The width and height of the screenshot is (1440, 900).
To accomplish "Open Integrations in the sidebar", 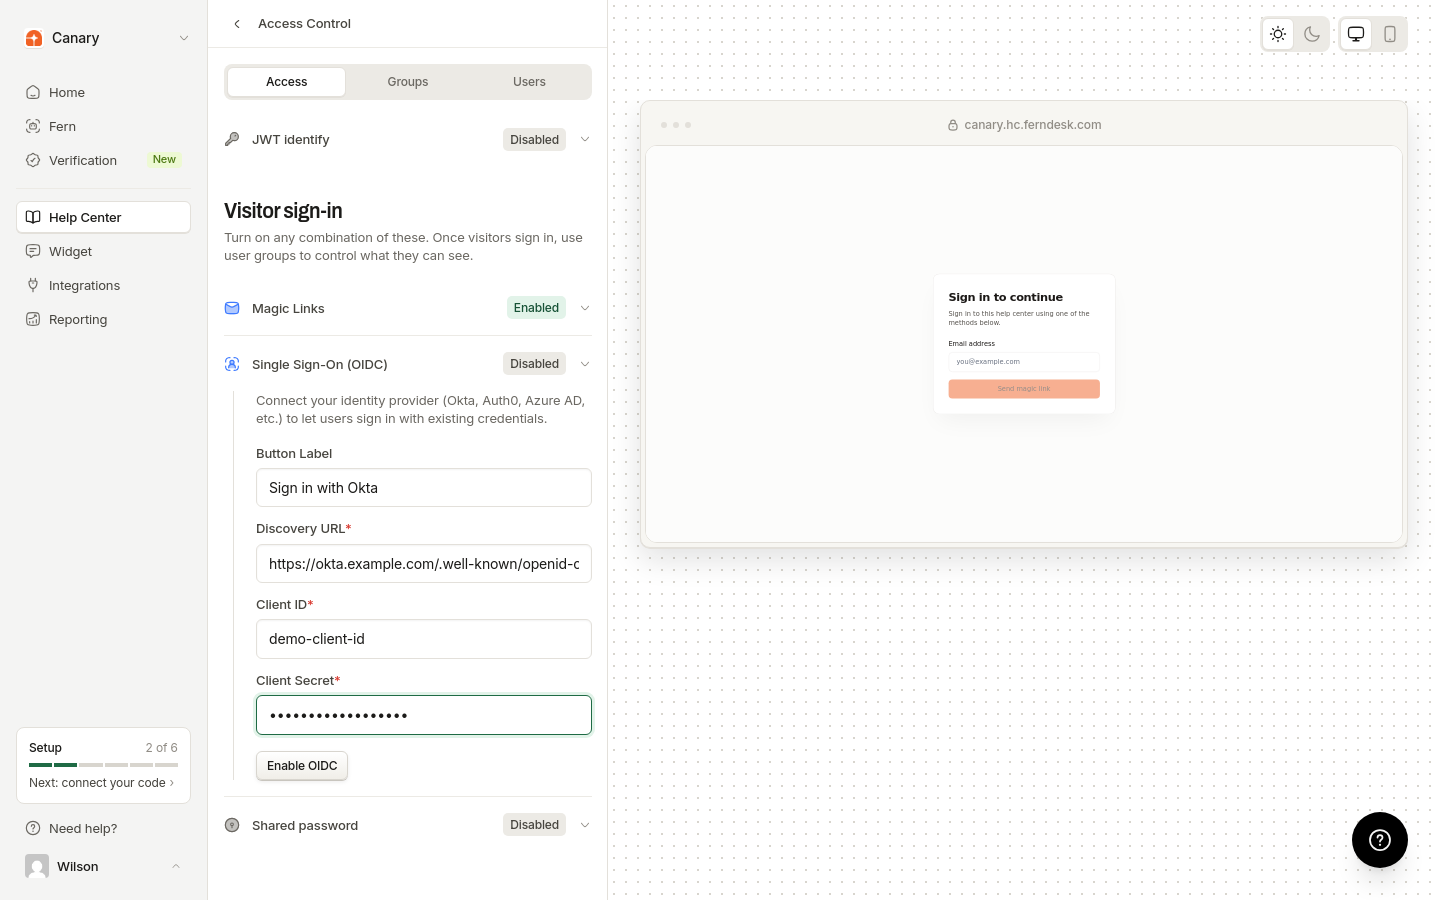I will [103, 285].
